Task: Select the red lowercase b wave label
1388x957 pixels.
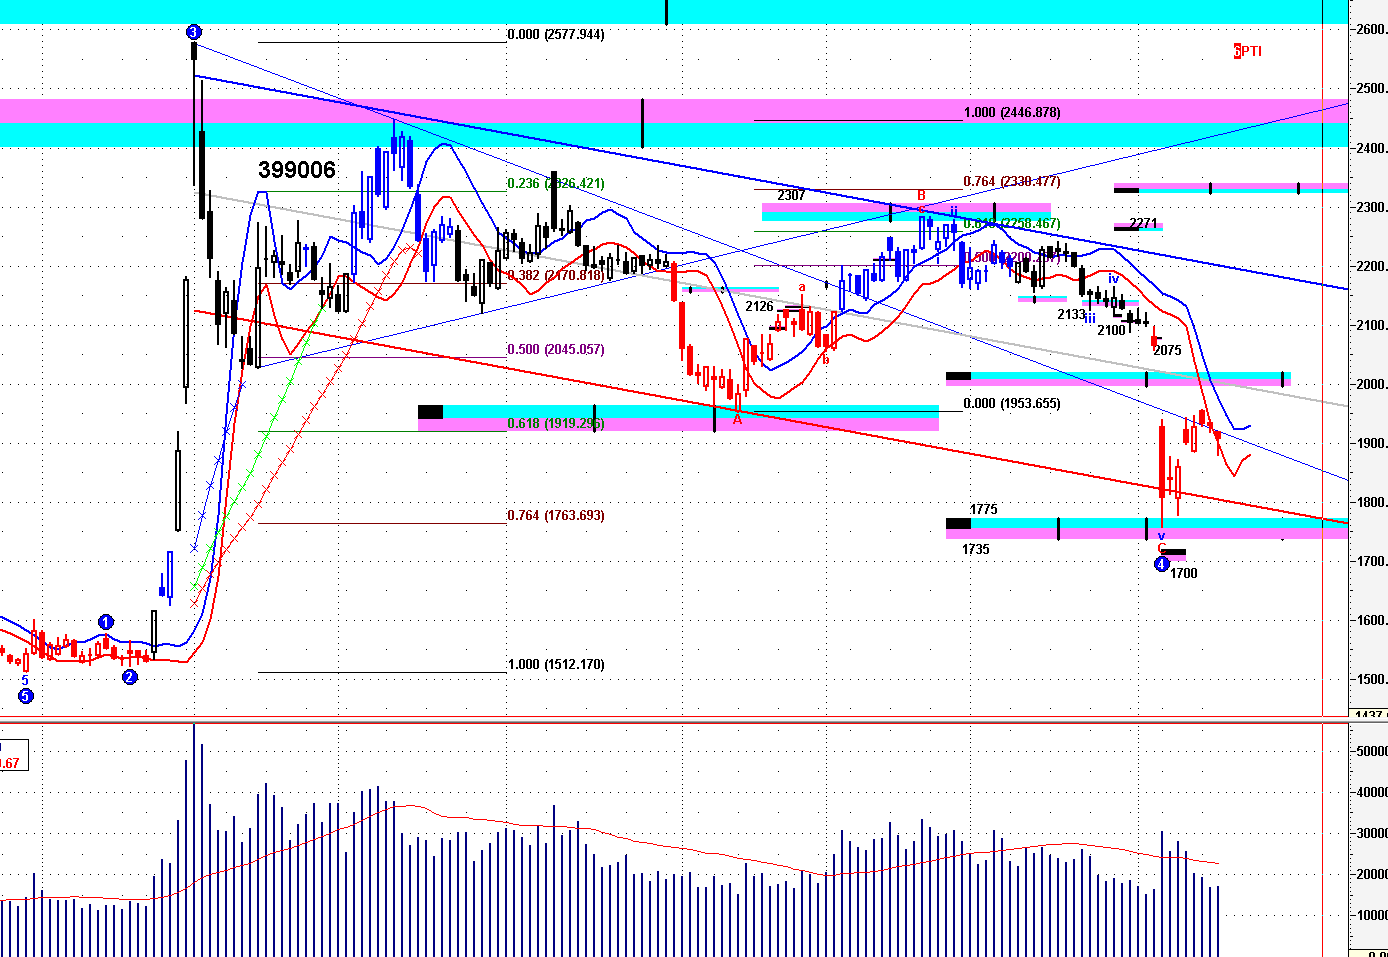Action: (826, 360)
